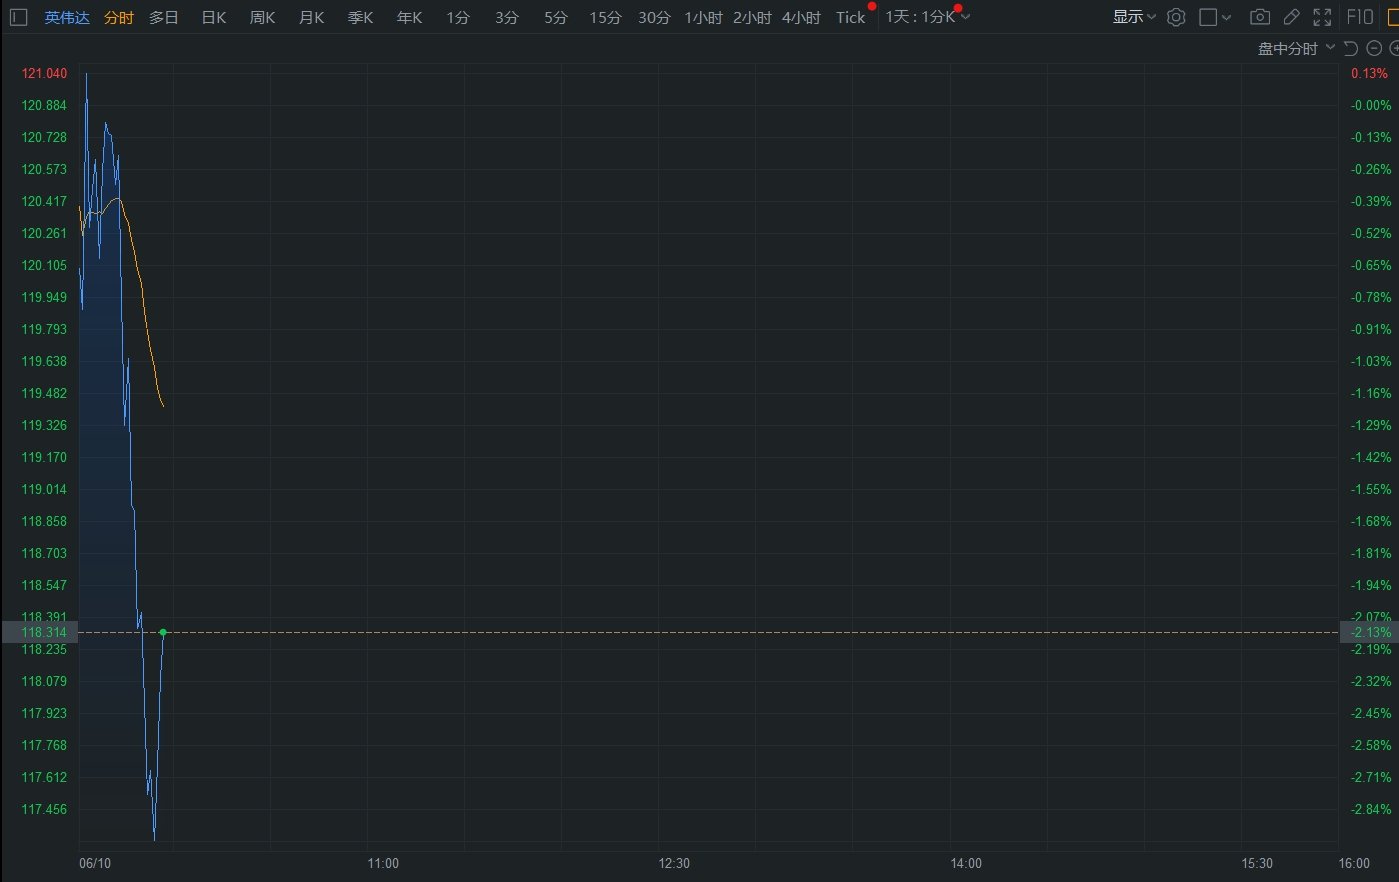Click the 119.014 price axis label
Viewport: 1399px width, 882px height.
point(44,489)
